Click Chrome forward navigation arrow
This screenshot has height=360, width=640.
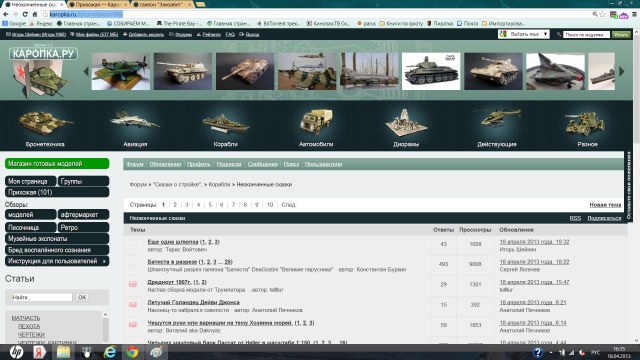pyautogui.click(x=15, y=14)
